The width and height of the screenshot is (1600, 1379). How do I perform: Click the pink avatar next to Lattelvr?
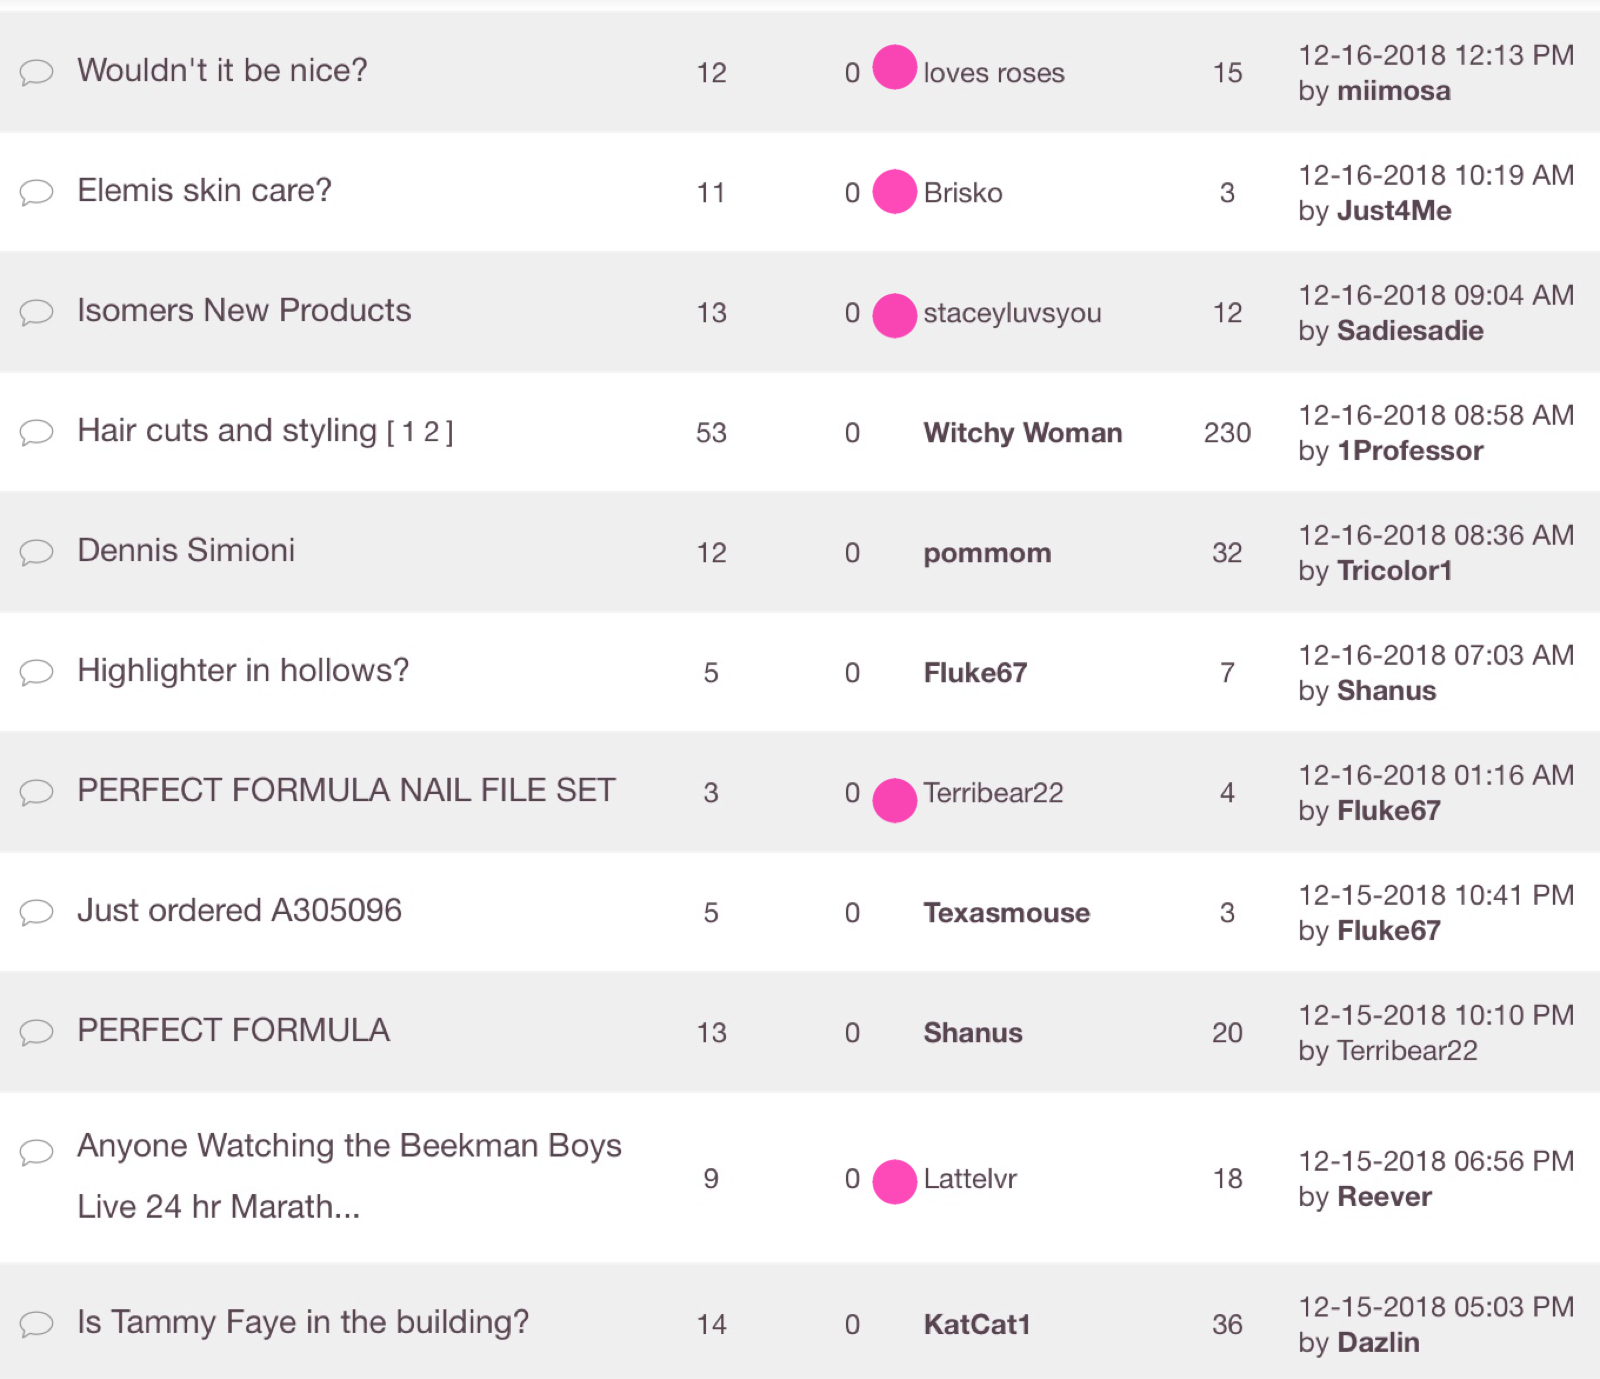pyautogui.click(x=894, y=1181)
